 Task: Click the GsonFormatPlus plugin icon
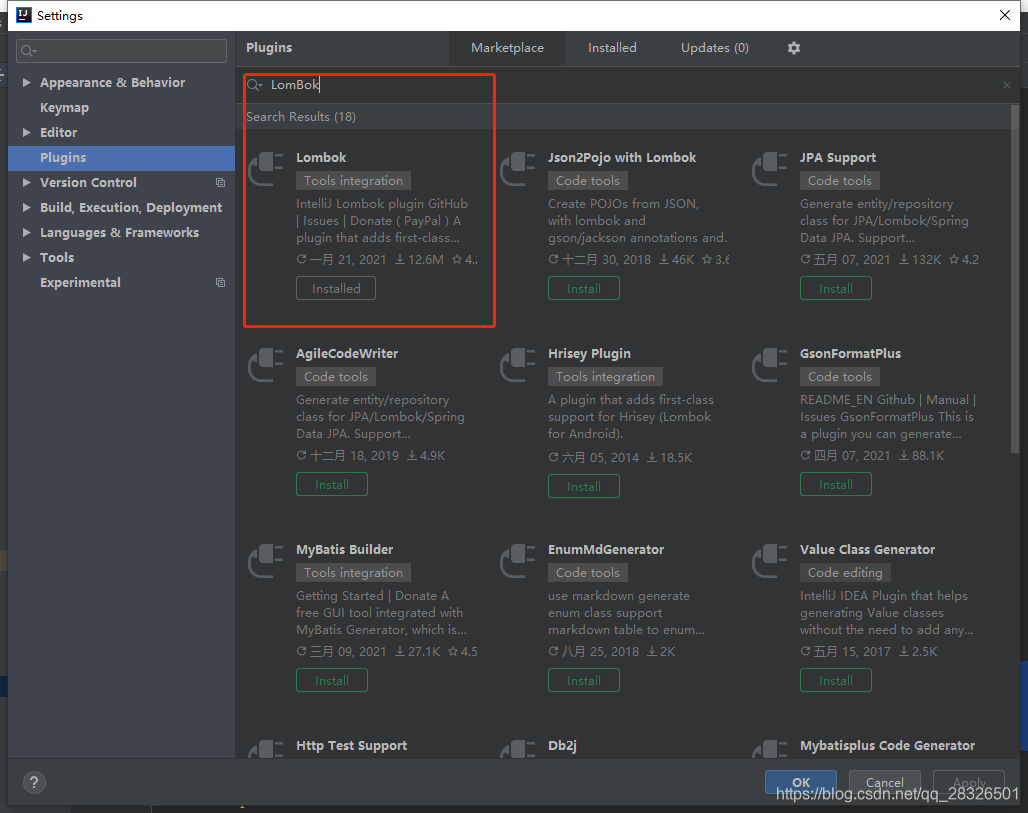point(770,364)
